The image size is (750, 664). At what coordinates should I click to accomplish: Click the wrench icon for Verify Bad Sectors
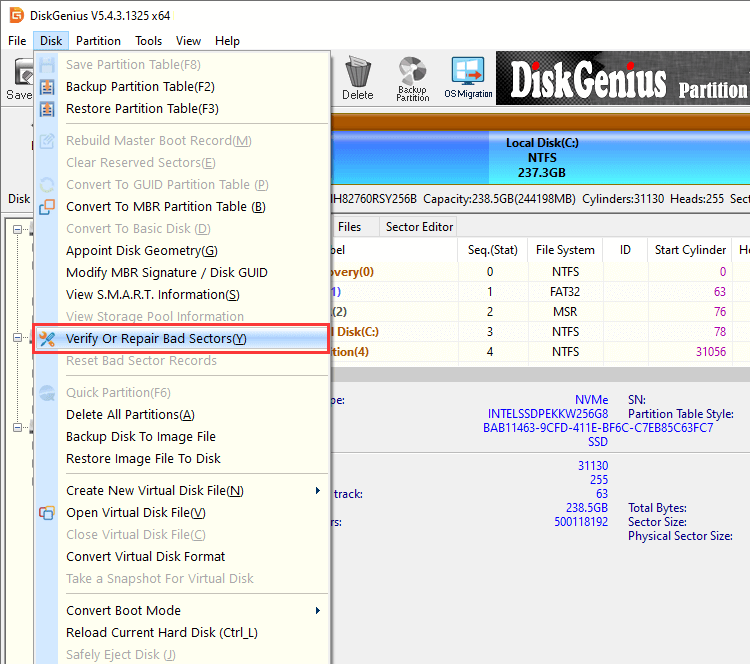click(47, 339)
